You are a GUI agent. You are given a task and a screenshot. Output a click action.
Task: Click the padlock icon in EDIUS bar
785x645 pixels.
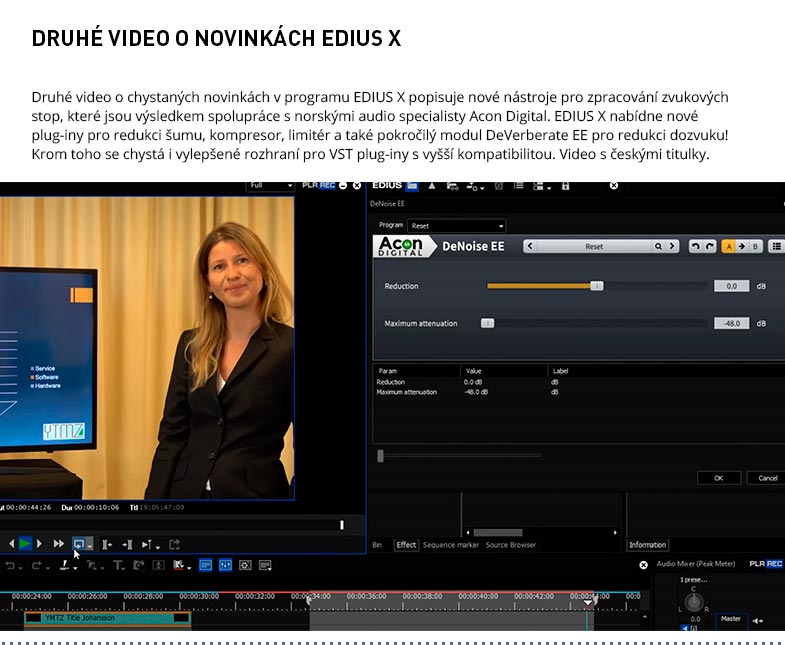[565, 186]
